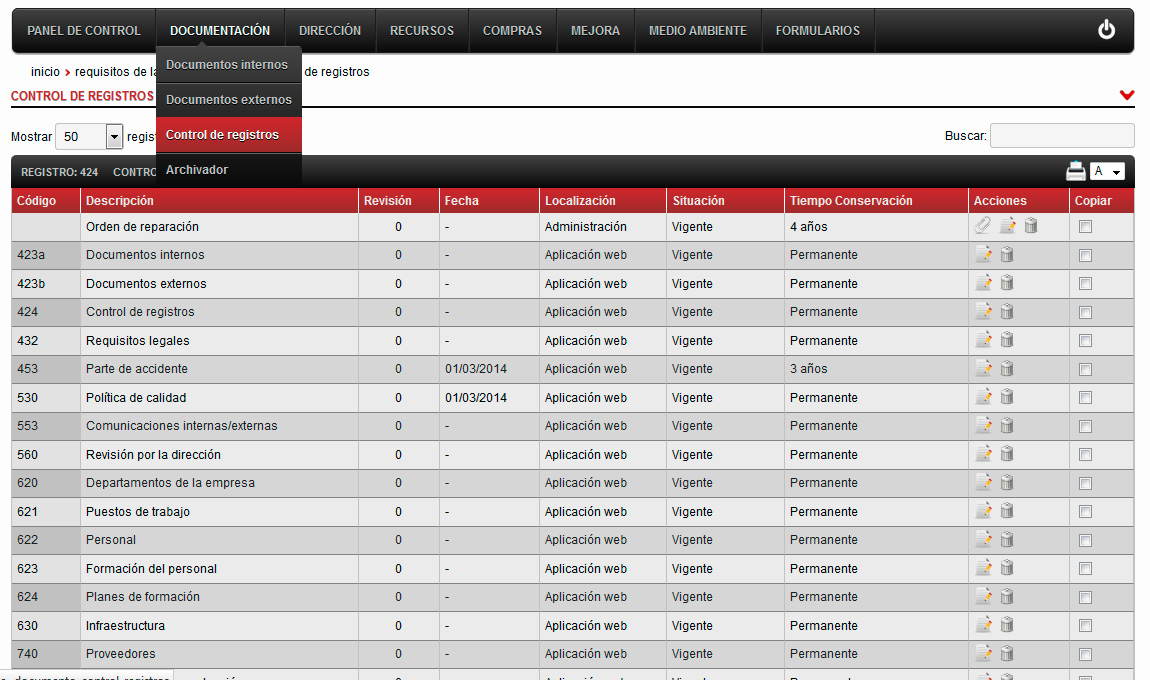Choose Documentos externos from dropdown menu

point(229,100)
